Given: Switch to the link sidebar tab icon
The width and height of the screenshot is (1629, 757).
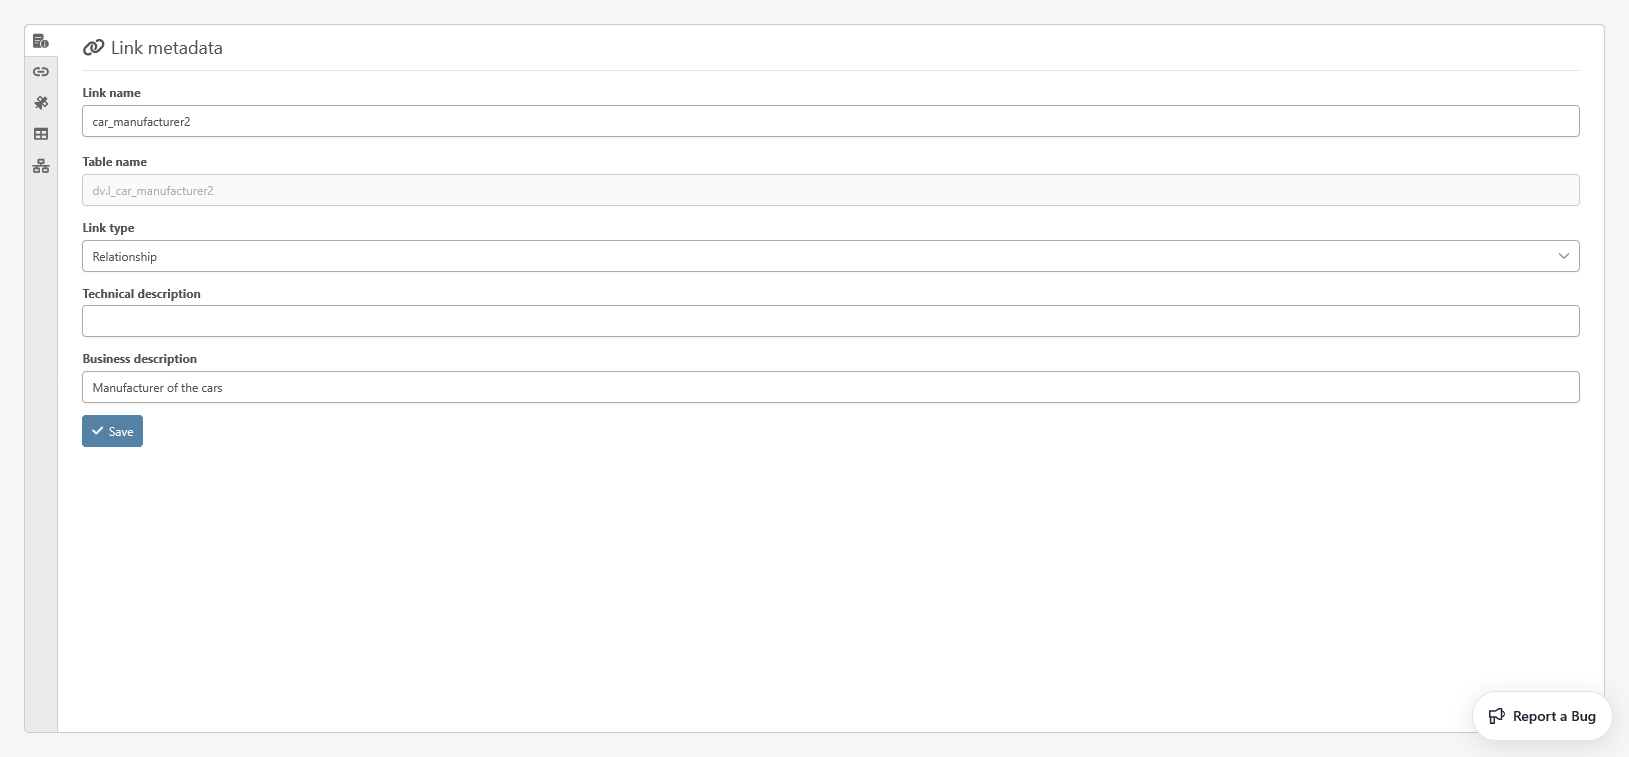Looking at the screenshot, I should pyautogui.click(x=41, y=72).
